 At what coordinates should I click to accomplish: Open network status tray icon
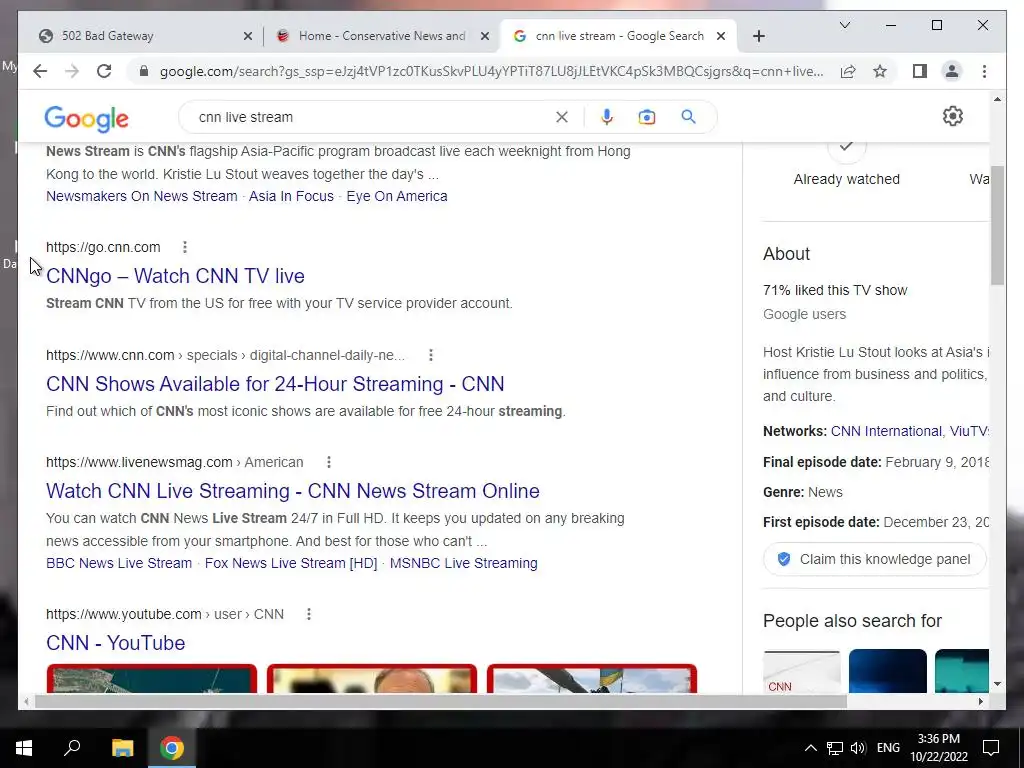pyautogui.click(x=835, y=748)
